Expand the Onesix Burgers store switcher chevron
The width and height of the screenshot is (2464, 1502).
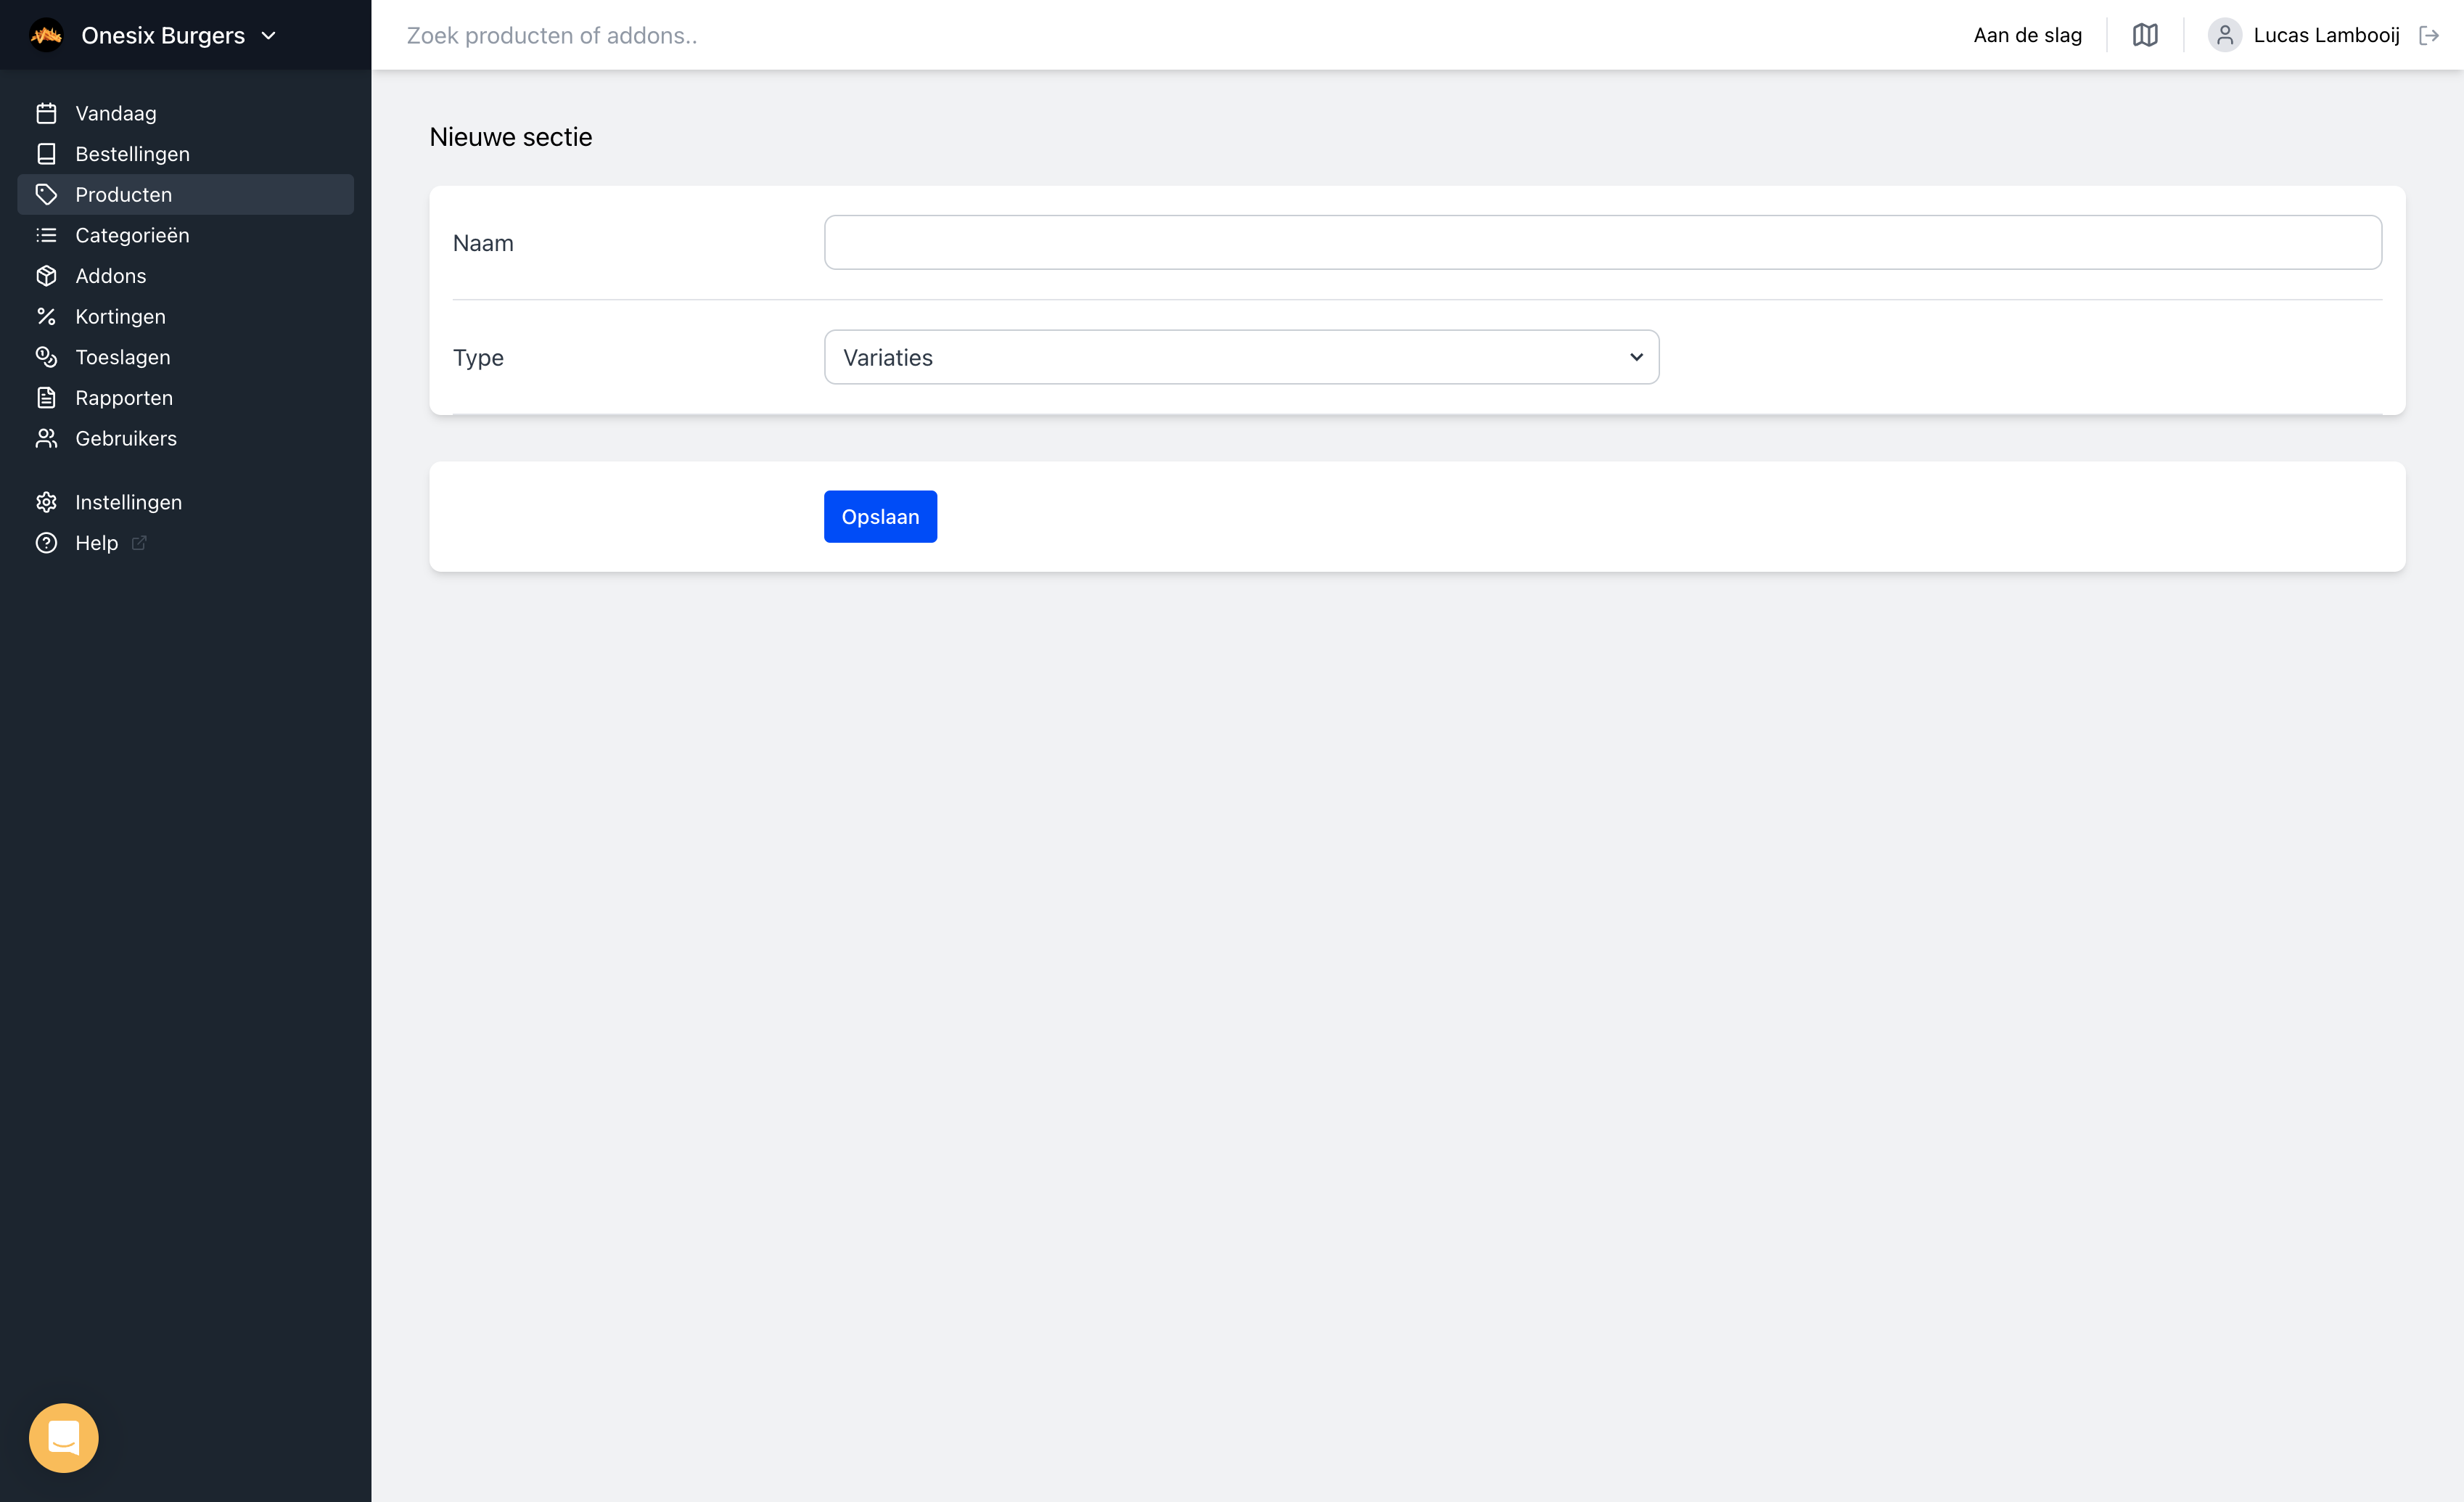(268, 36)
